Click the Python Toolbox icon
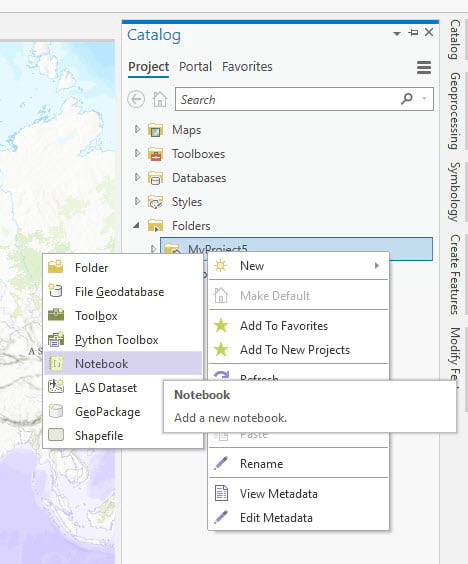 click(x=56, y=340)
